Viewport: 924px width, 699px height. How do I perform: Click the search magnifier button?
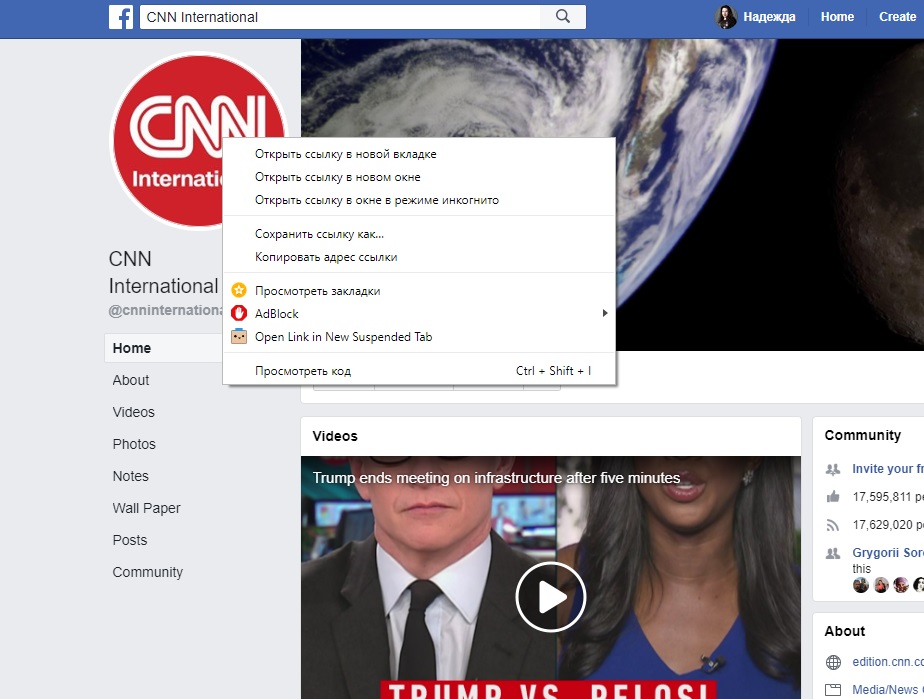click(x=563, y=17)
